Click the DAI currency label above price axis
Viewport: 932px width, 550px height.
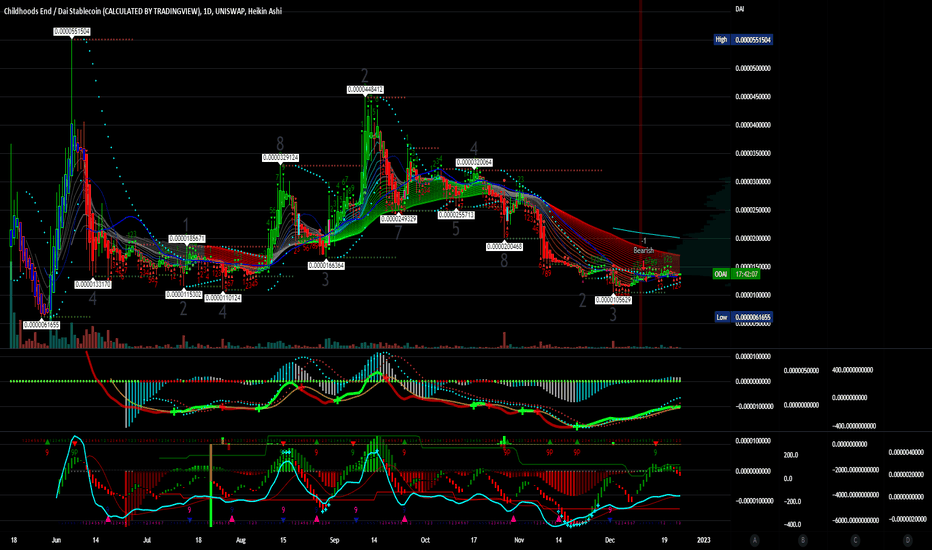[739, 9]
